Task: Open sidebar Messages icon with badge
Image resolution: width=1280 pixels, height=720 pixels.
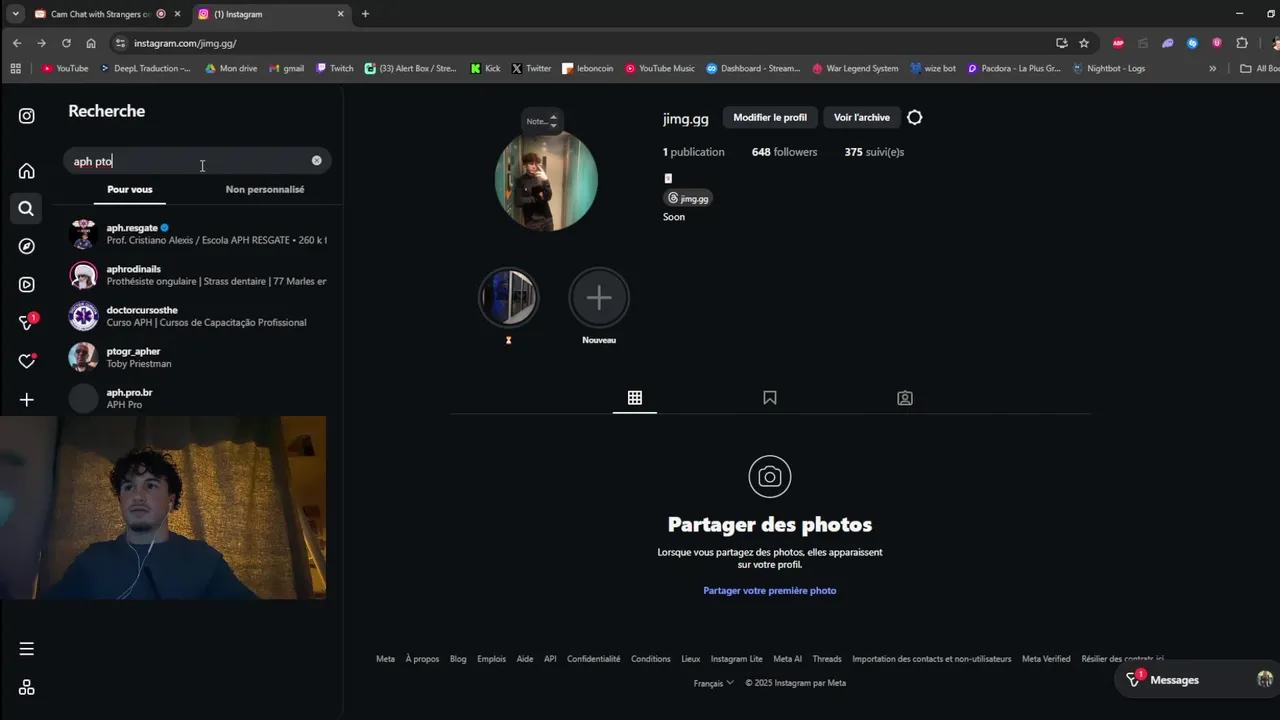Action: [x=28, y=322]
